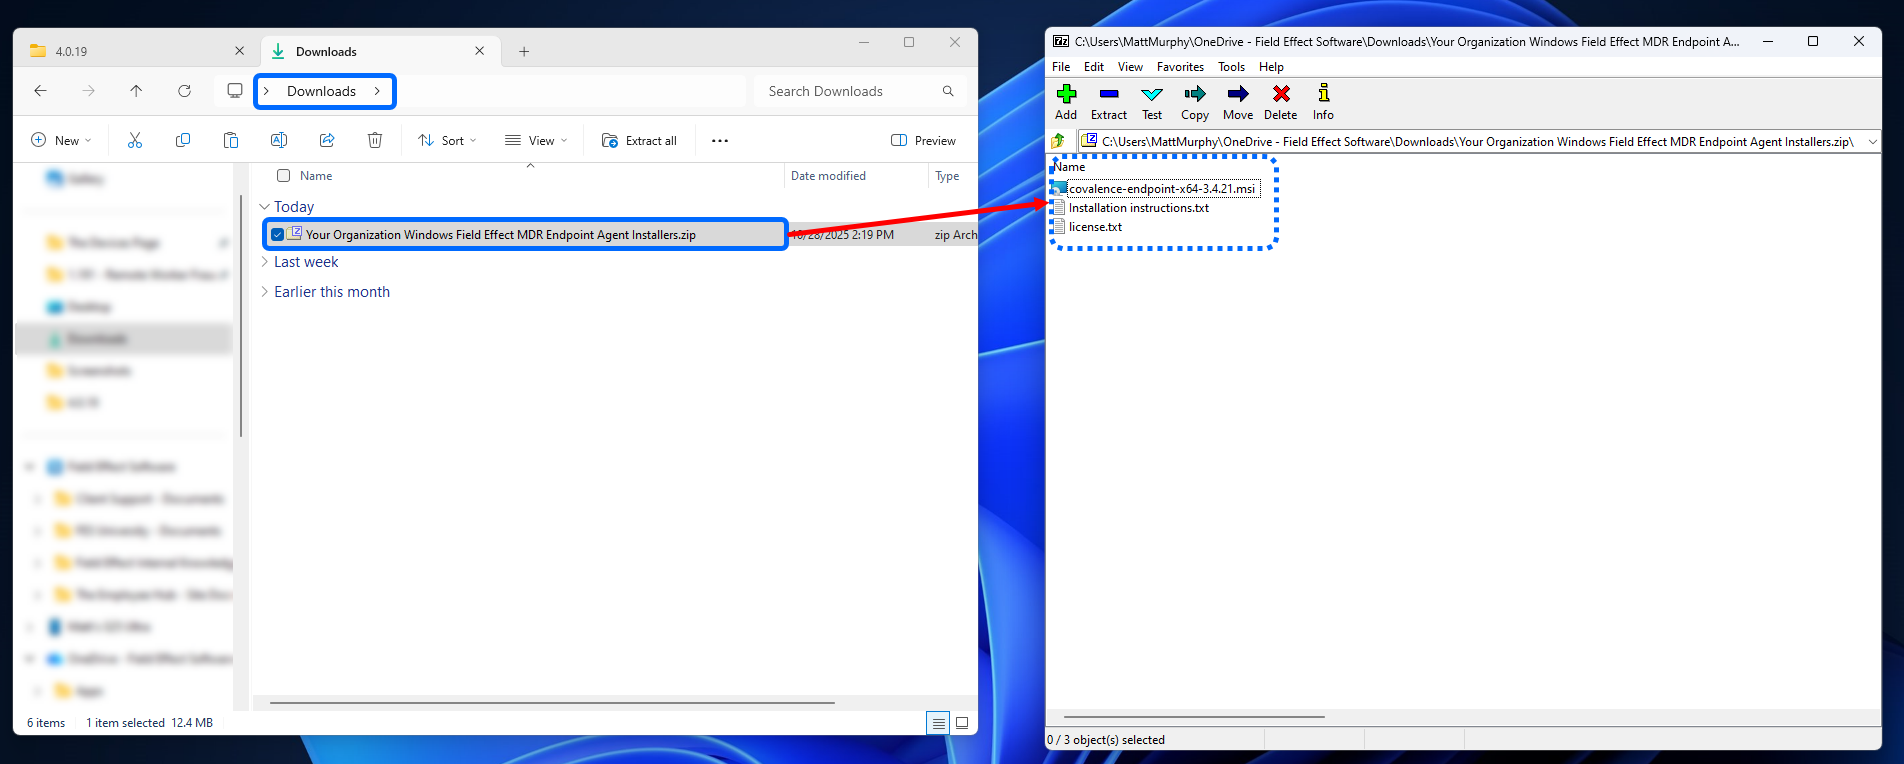Click the Paste icon in Explorer toolbar
The image size is (1904, 764).
click(x=231, y=140)
